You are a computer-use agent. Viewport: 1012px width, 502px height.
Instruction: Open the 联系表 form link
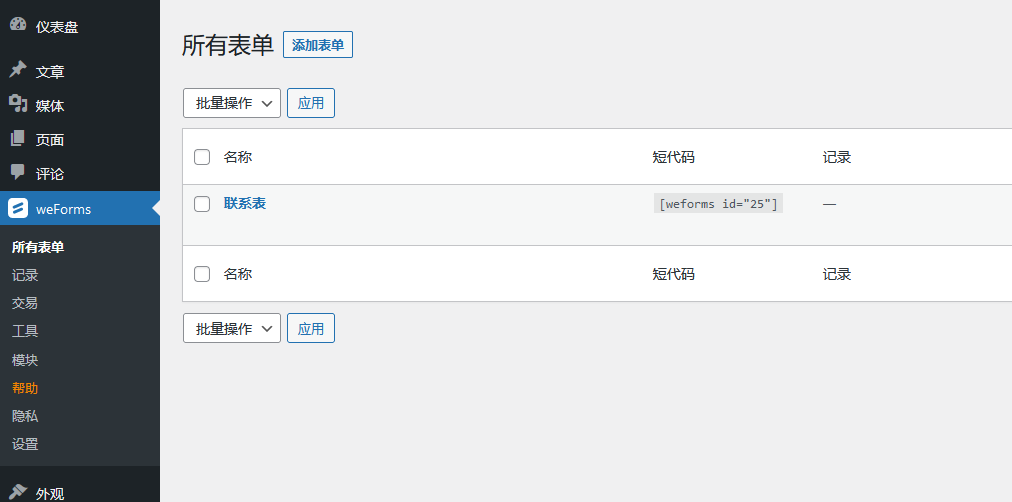(245, 203)
